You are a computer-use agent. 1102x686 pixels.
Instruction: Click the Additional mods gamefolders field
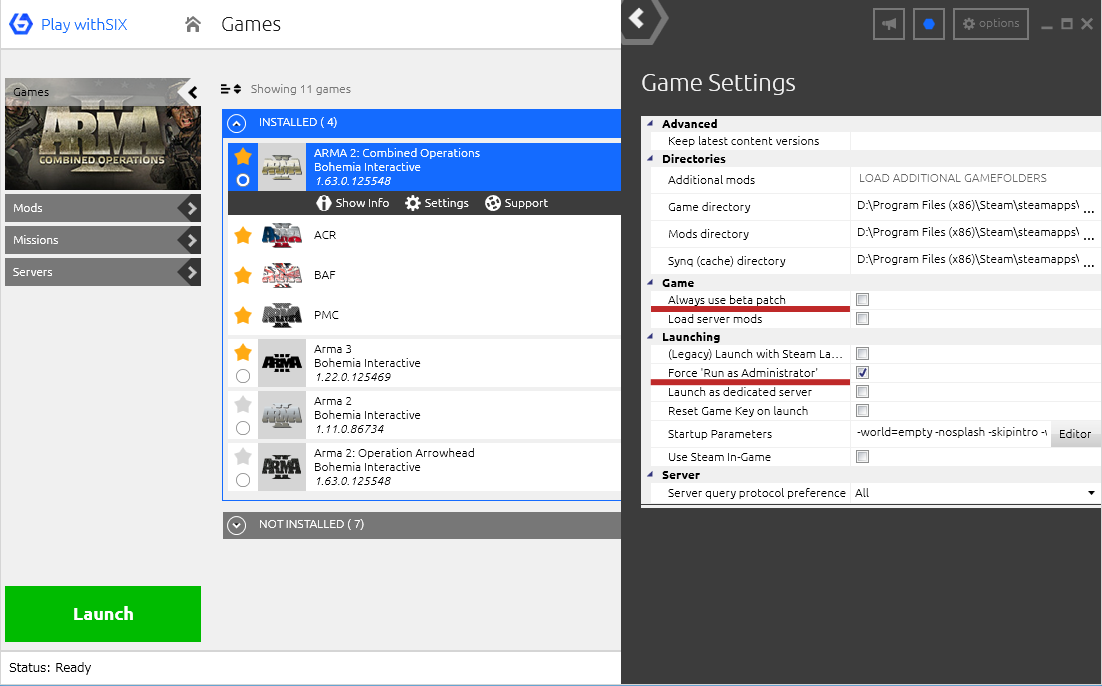coord(975,179)
